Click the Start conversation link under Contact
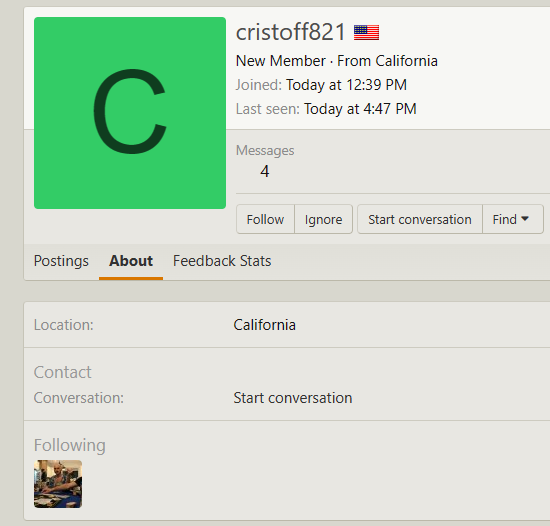550x526 pixels. [293, 398]
